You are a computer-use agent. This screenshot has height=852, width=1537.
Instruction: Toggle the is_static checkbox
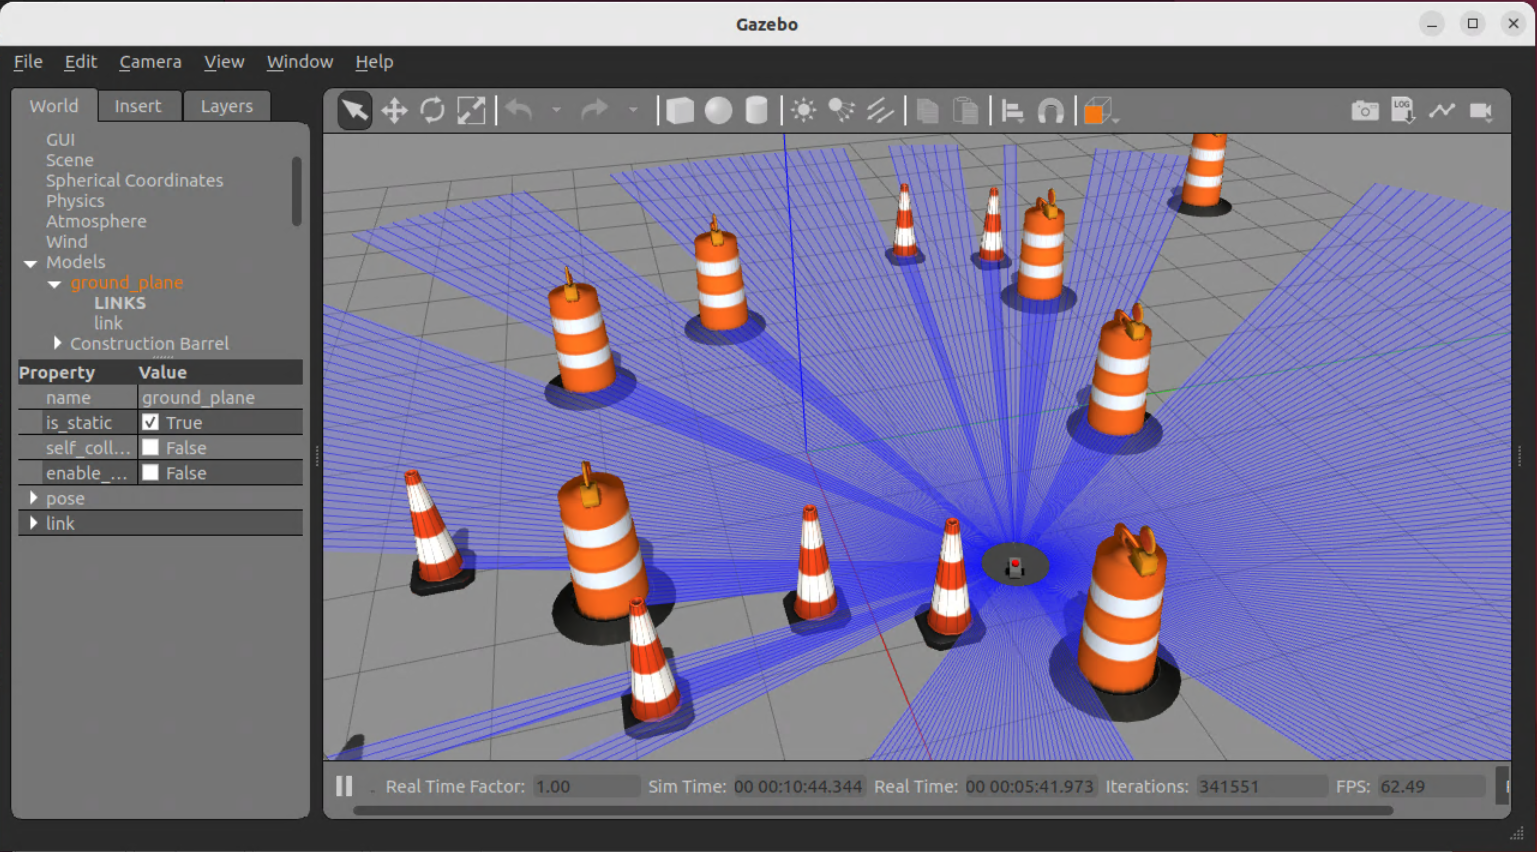tap(150, 422)
